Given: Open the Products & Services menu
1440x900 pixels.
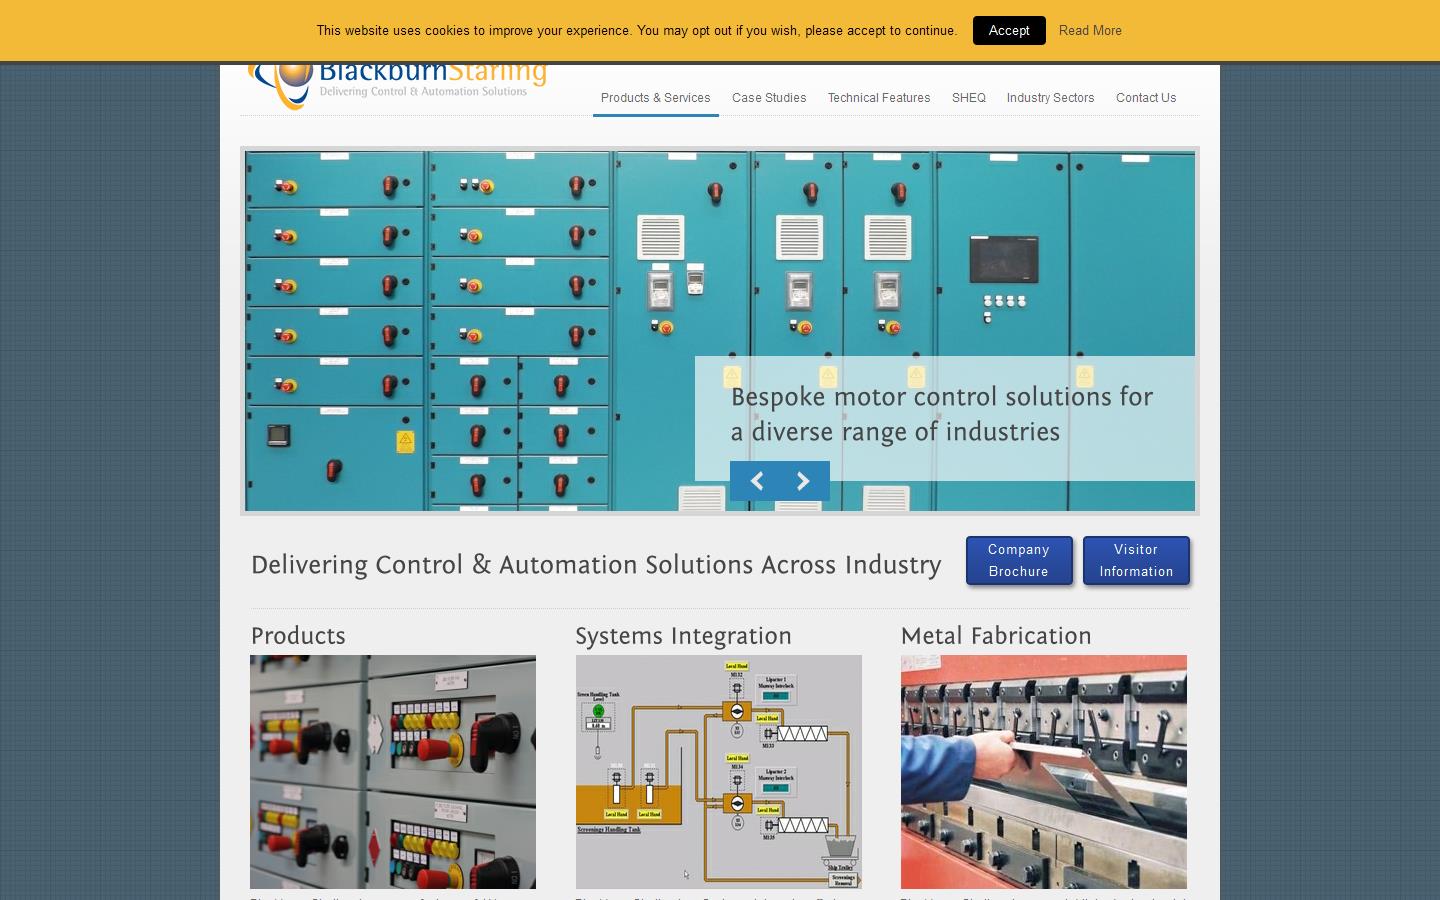Looking at the screenshot, I should 655,98.
